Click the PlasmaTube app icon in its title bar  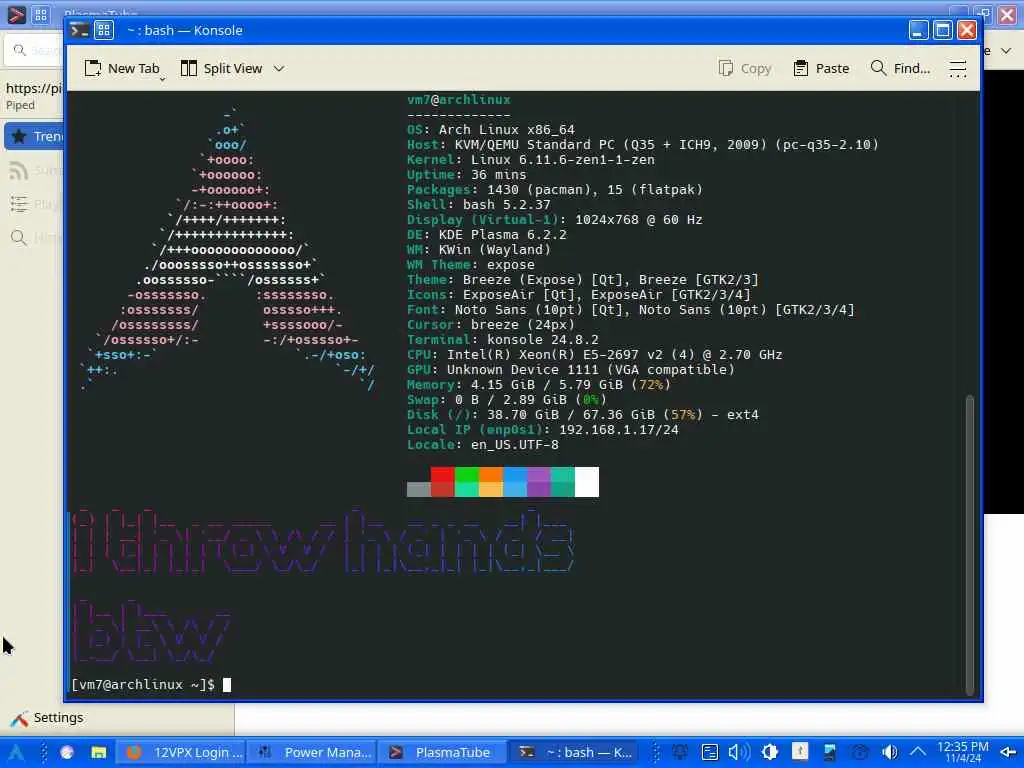pyautogui.click(x=16, y=14)
